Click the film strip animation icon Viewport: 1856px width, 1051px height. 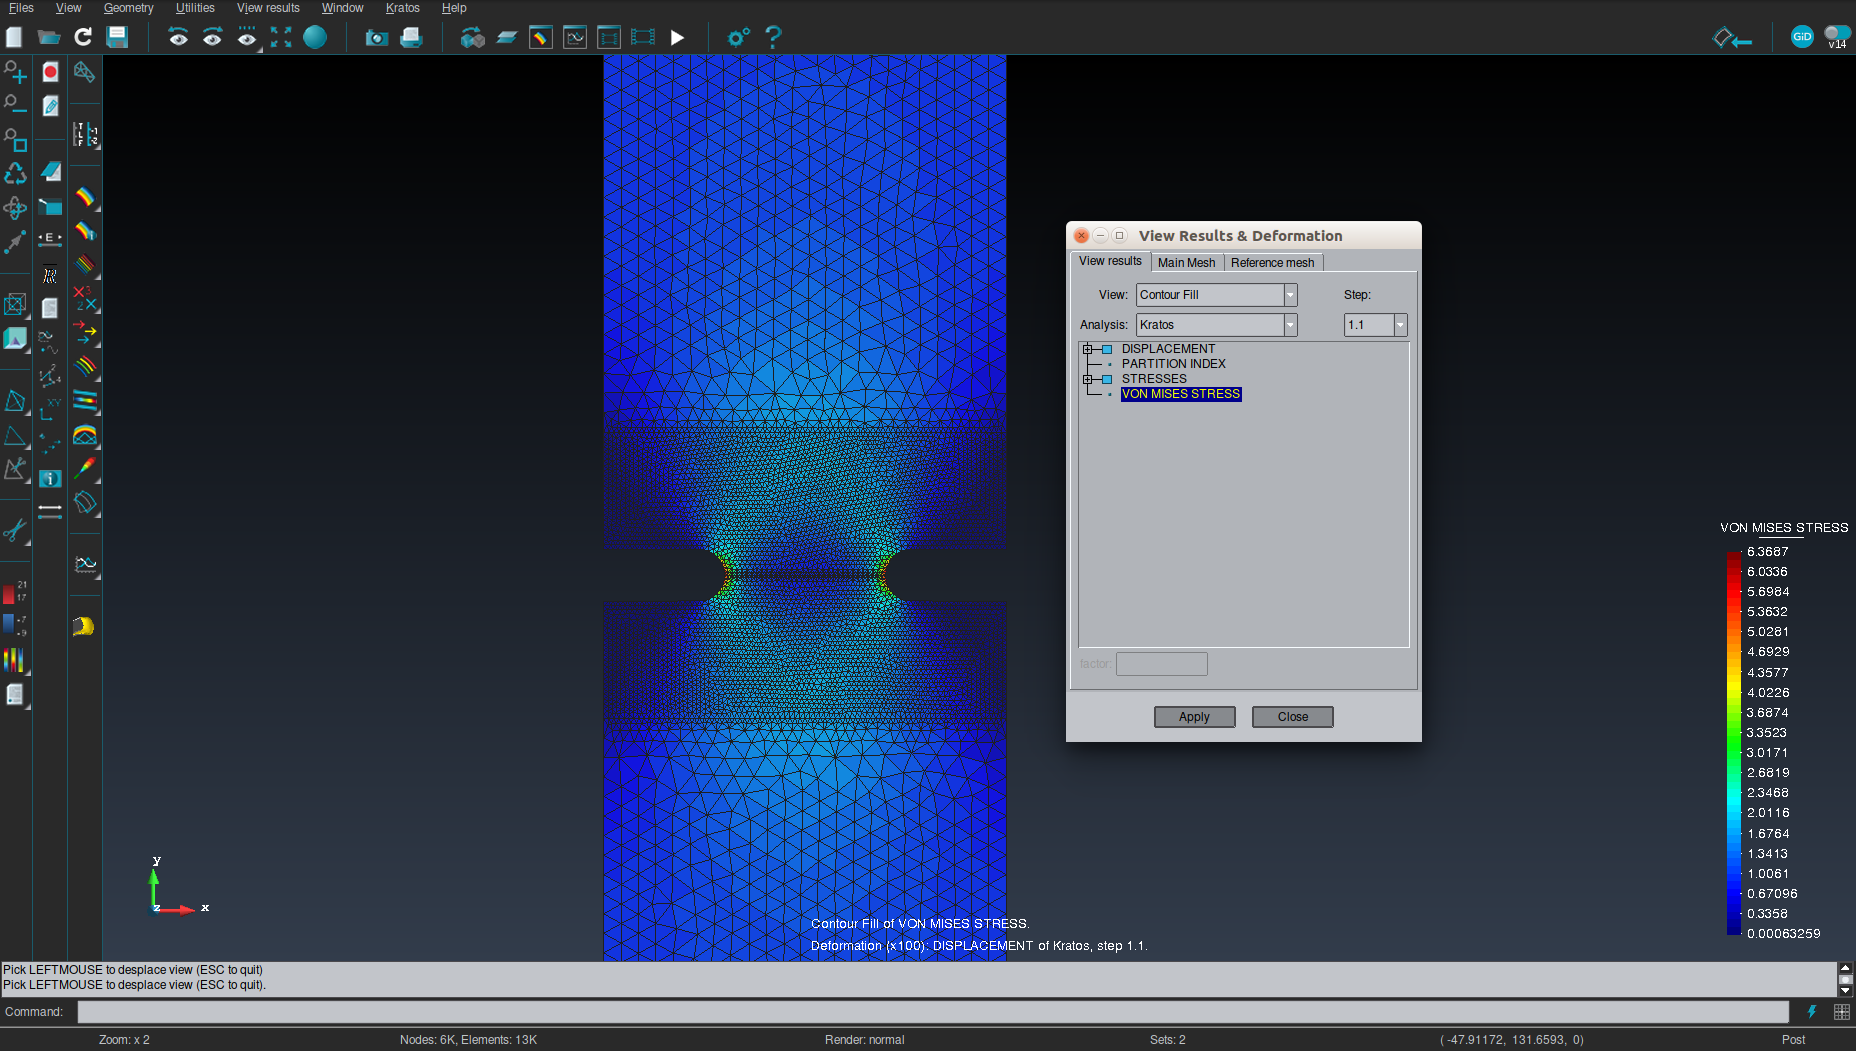tap(643, 38)
